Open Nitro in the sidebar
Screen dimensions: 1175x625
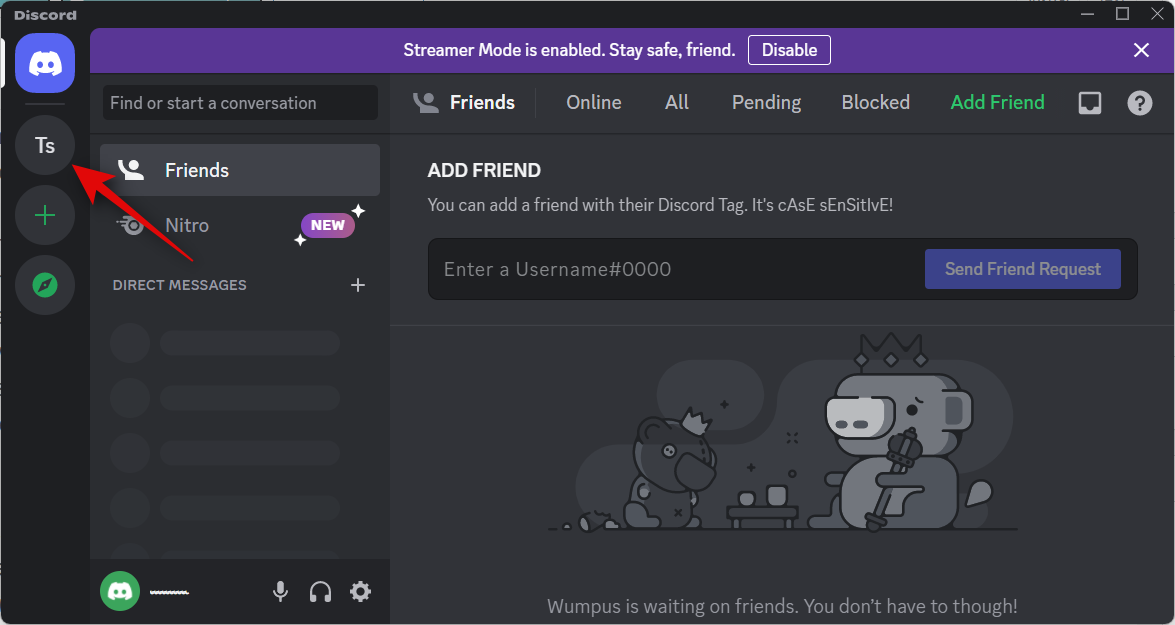[187, 225]
